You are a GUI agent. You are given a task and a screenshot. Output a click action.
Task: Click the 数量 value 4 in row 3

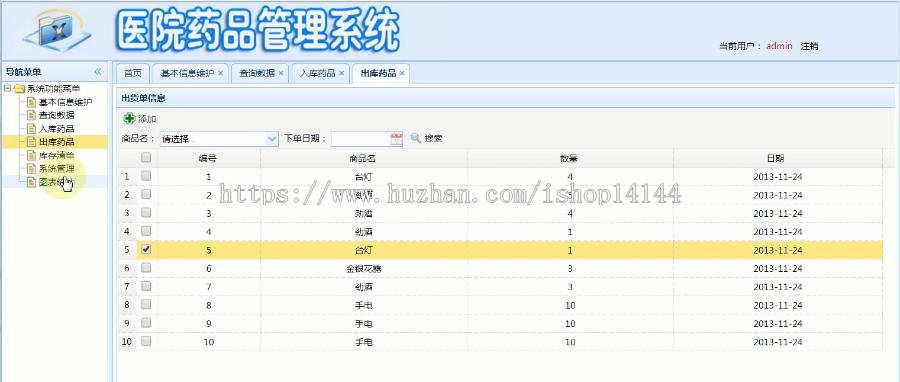570,213
